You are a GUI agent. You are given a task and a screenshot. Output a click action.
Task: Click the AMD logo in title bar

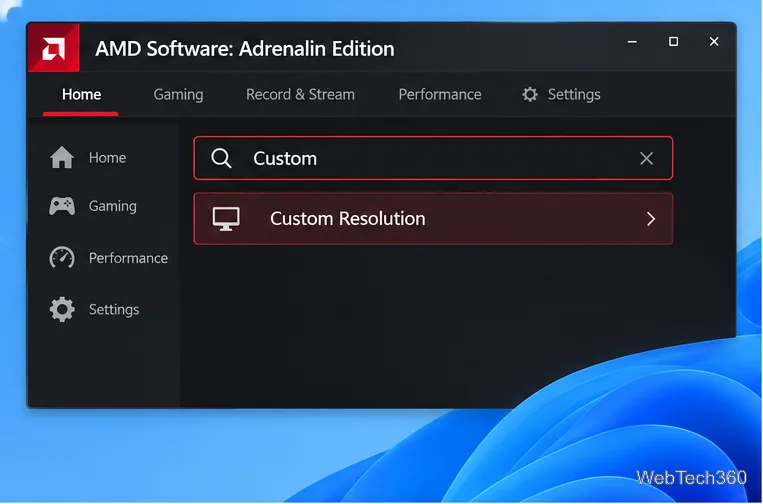54,48
